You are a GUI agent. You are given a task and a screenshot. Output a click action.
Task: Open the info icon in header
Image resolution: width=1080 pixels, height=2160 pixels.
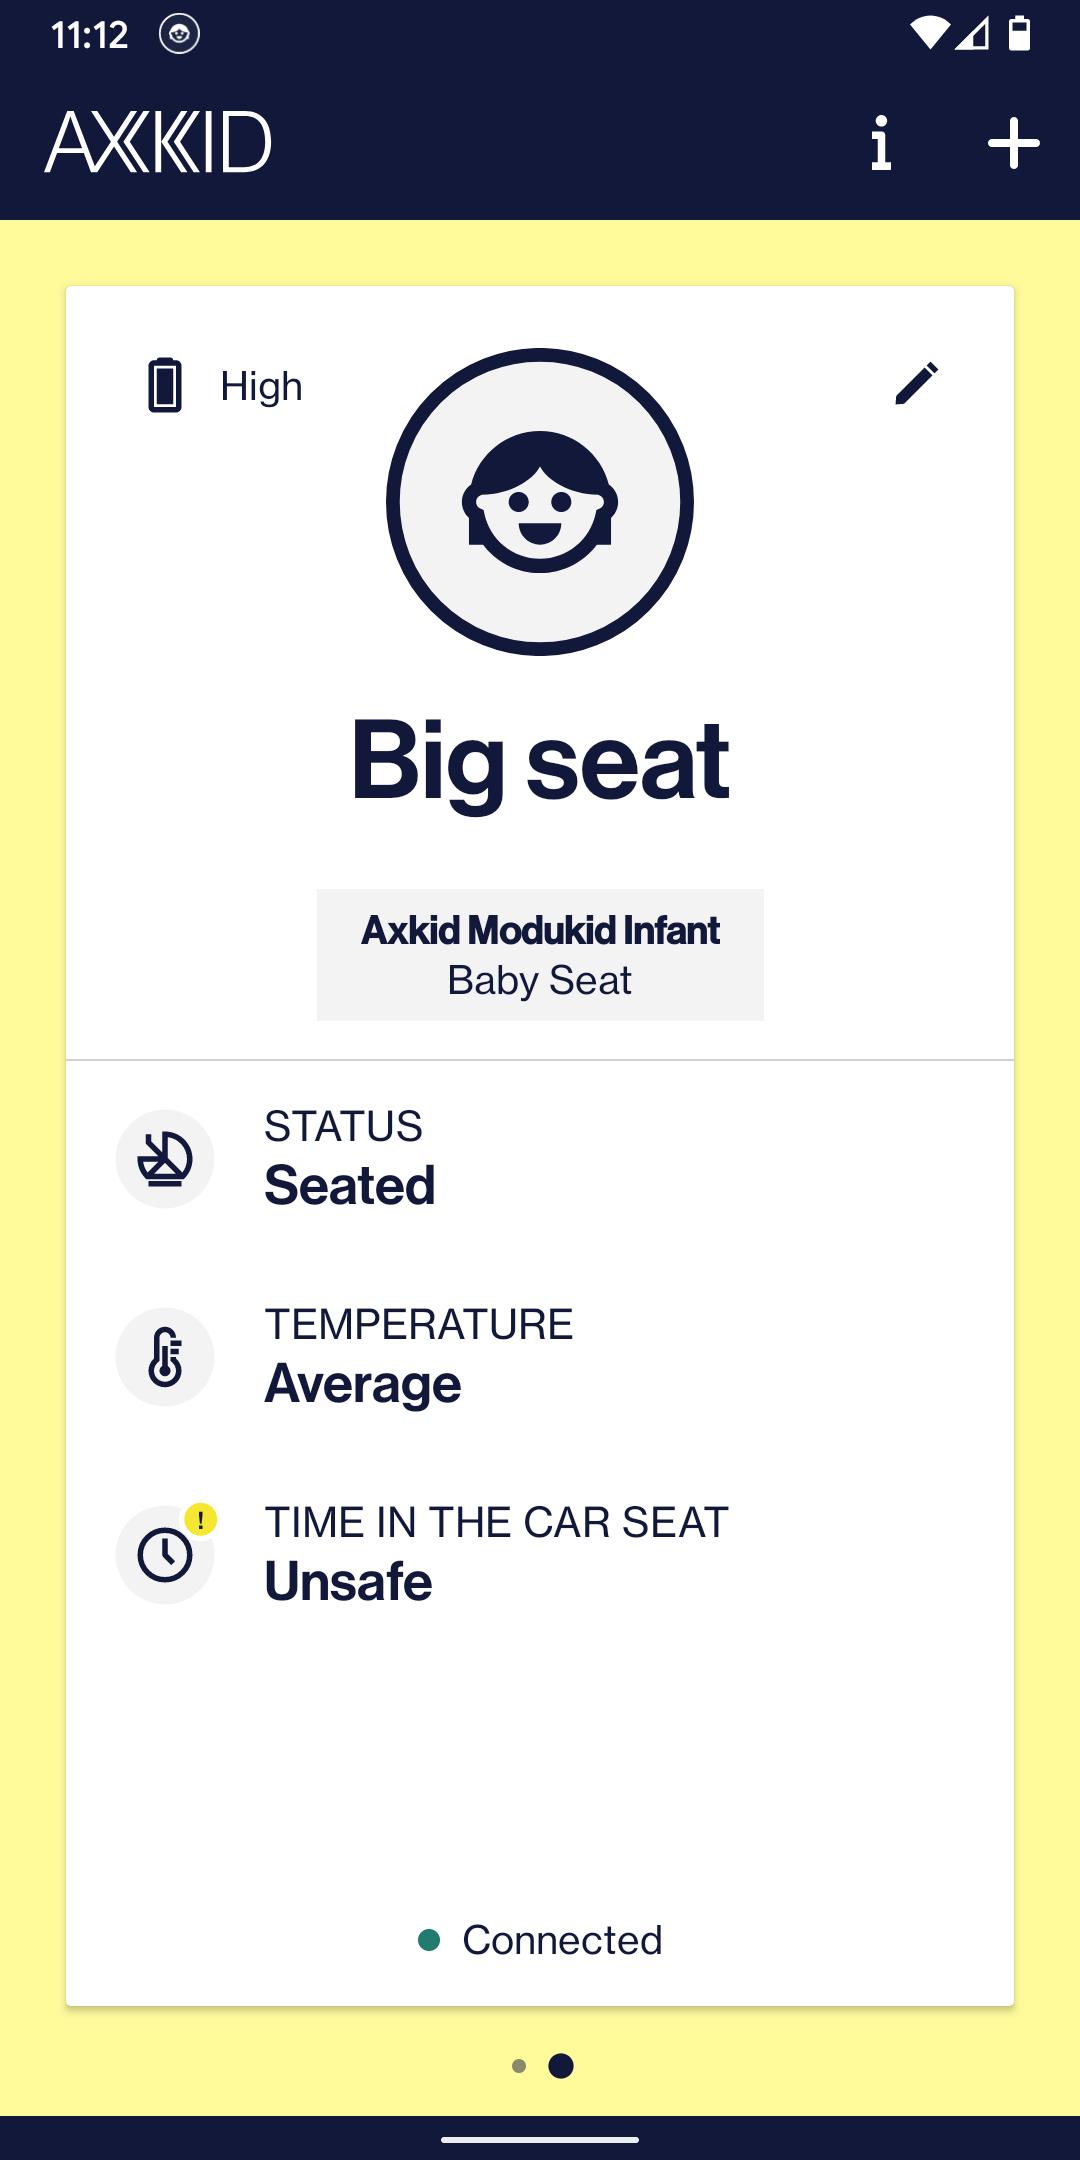(x=880, y=143)
